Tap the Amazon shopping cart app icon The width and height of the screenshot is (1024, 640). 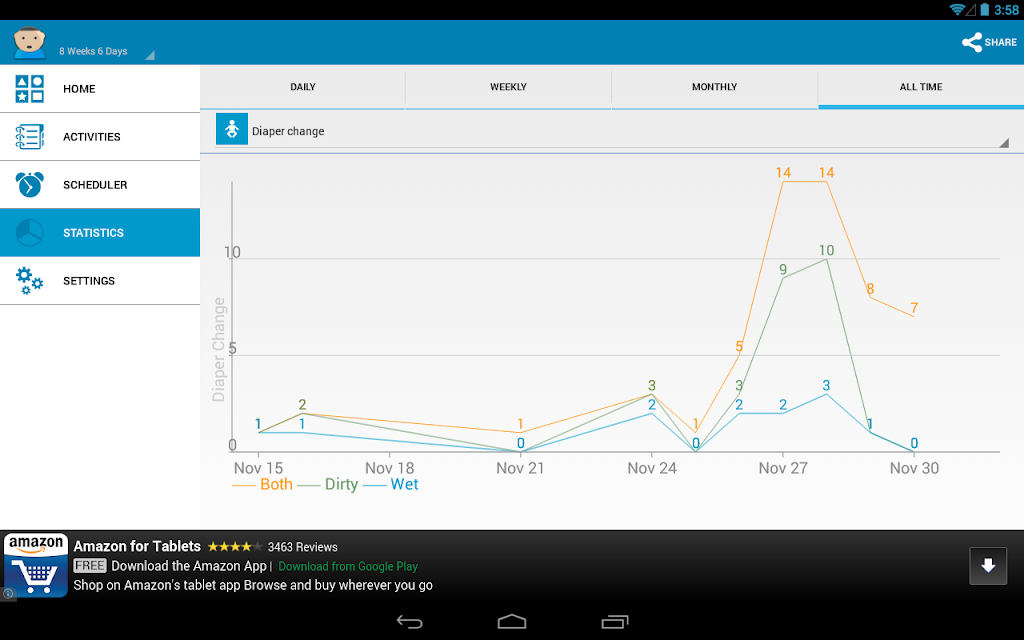(x=36, y=565)
